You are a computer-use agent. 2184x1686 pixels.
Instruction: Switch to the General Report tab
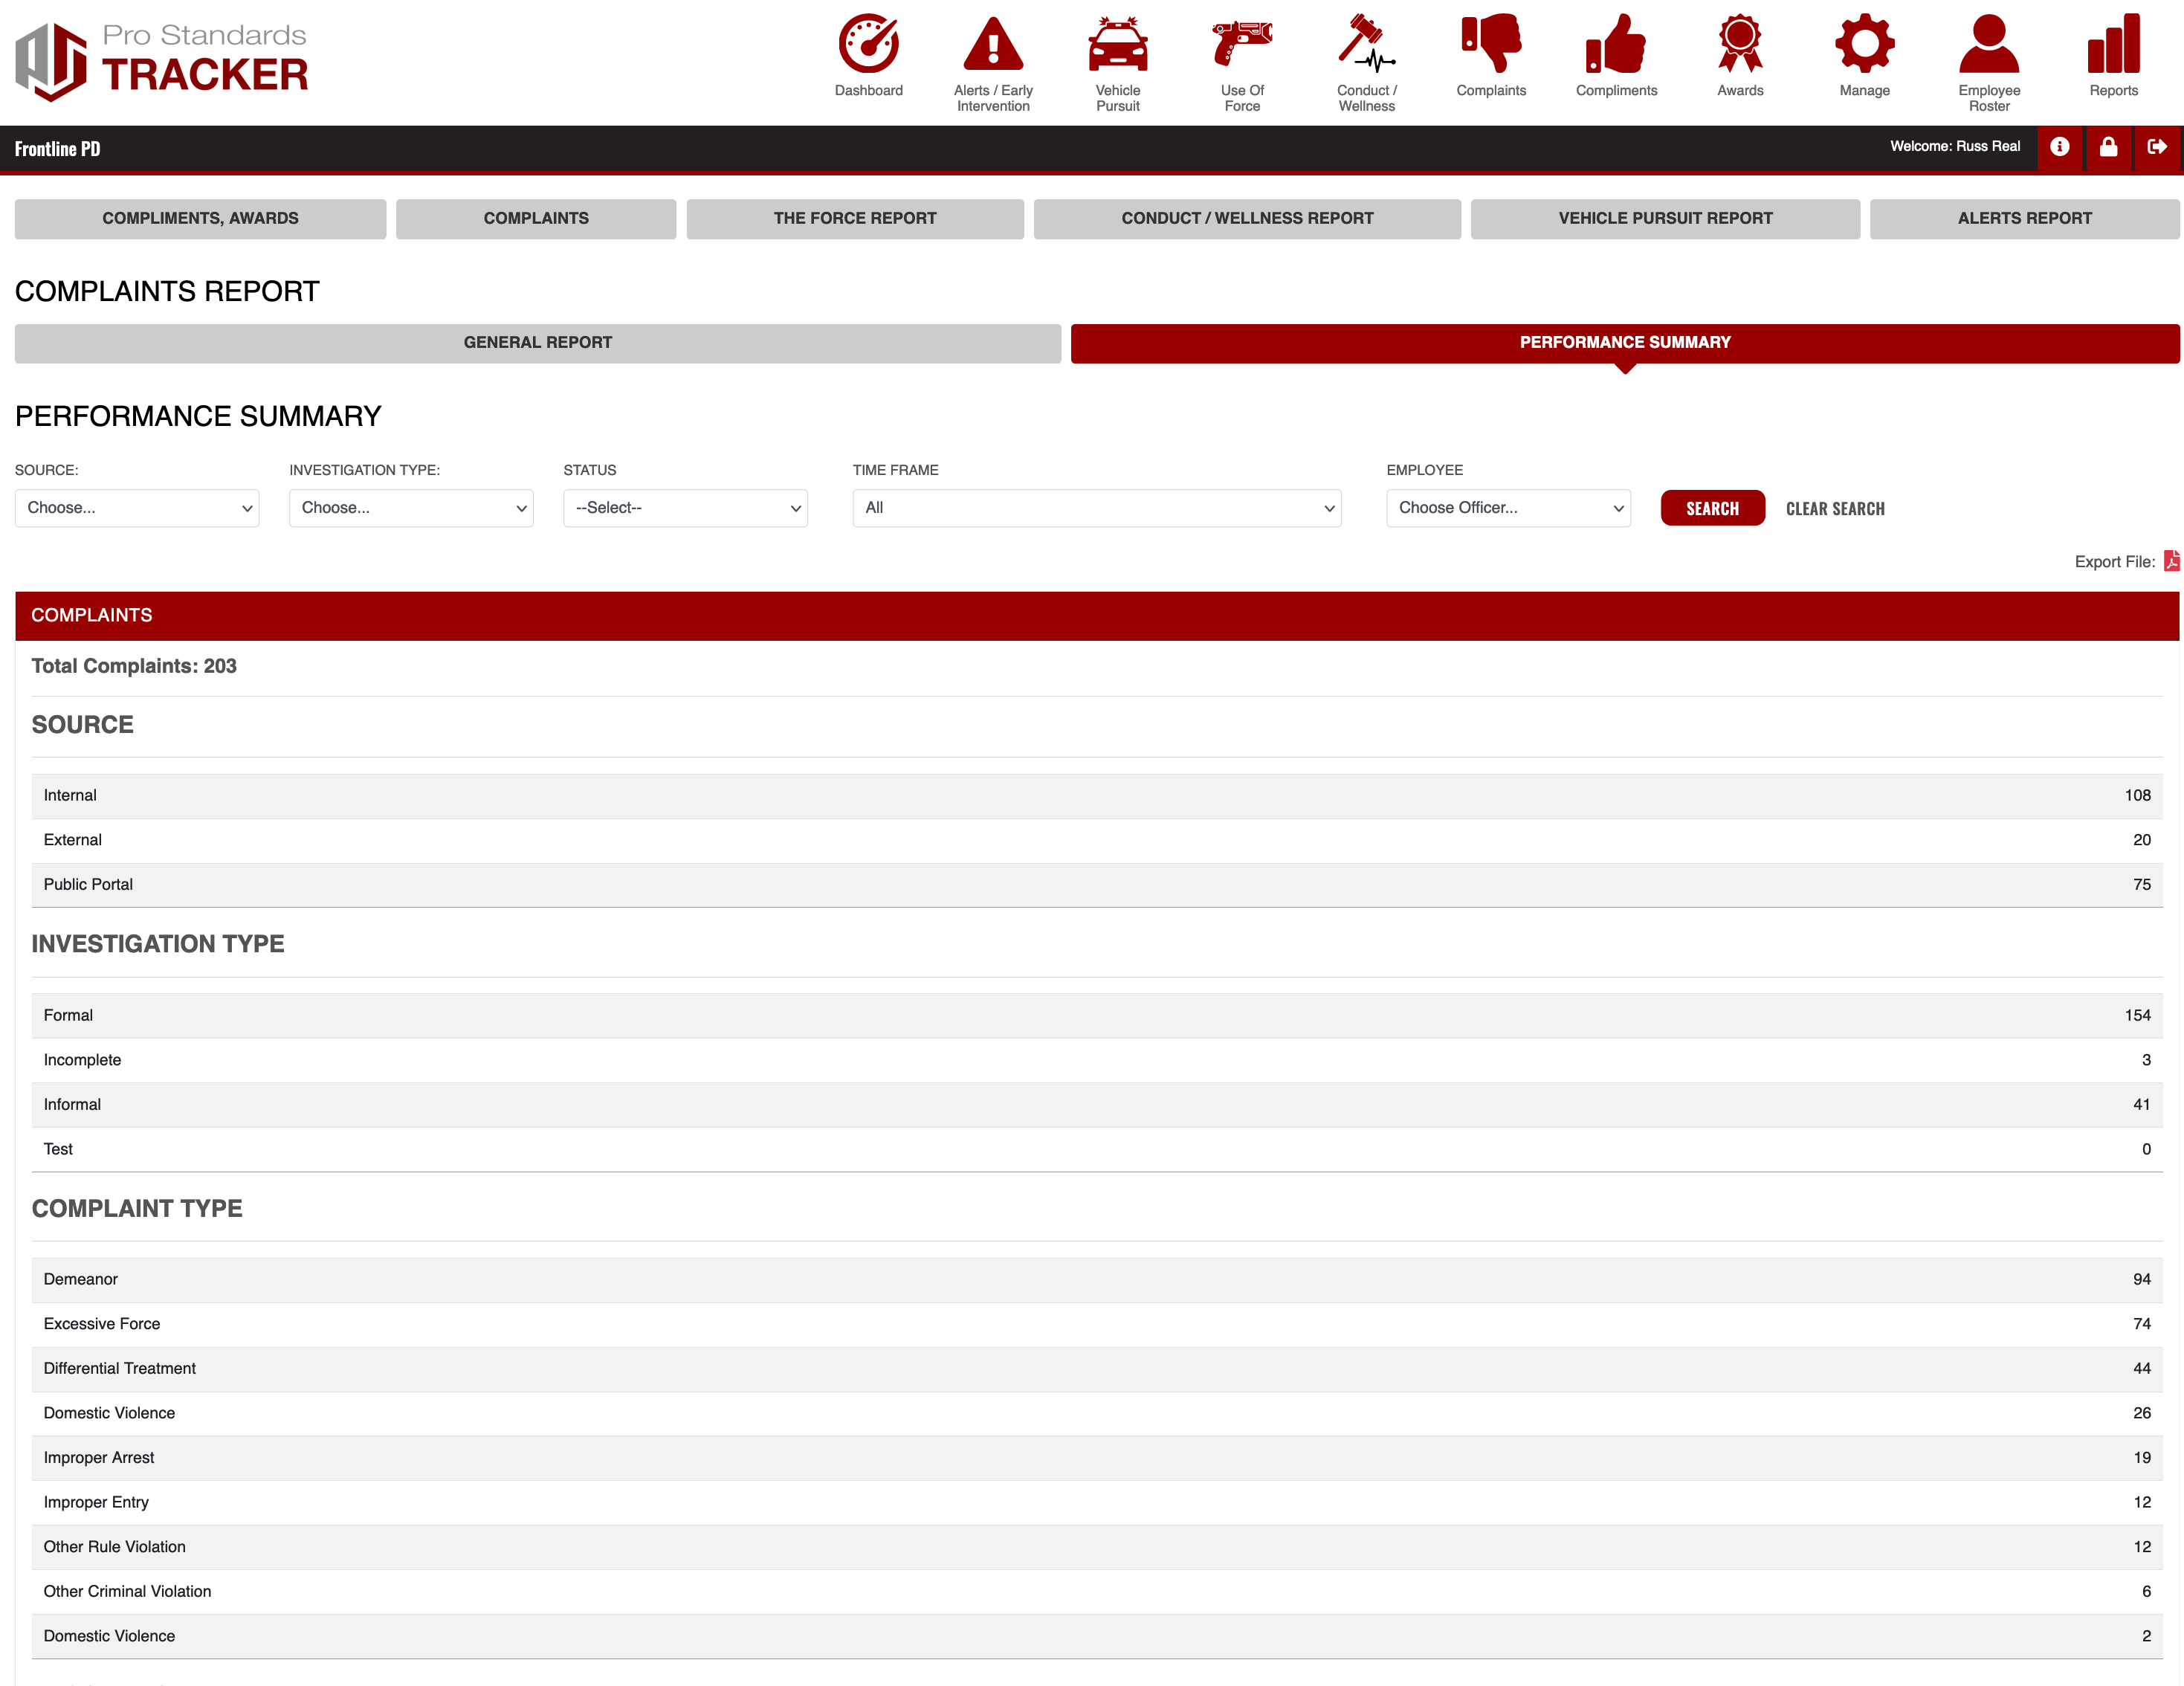point(537,342)
